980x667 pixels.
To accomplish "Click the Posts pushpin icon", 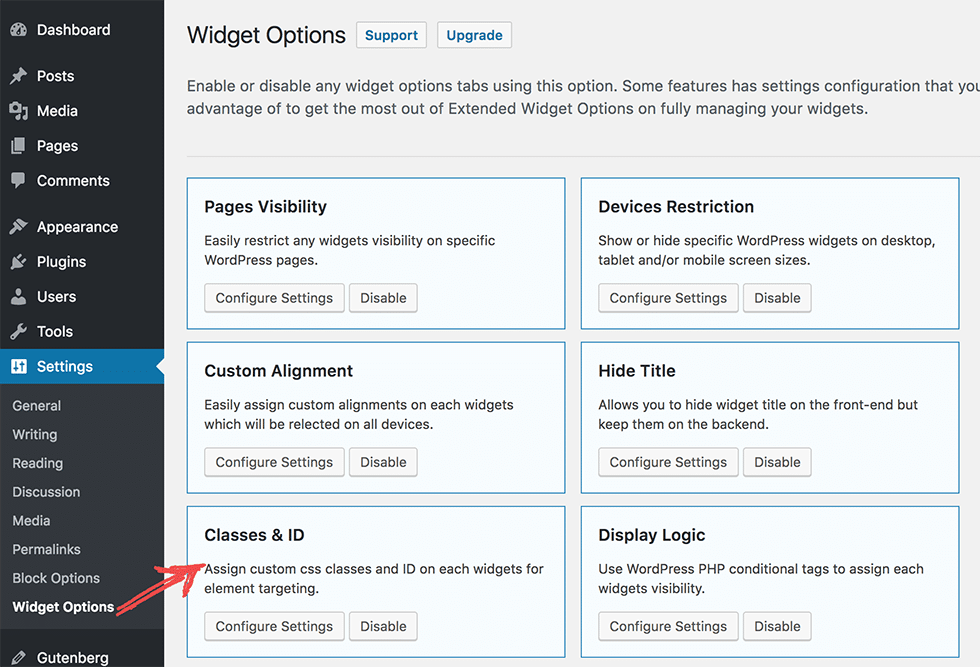I will tap(20, 75).
